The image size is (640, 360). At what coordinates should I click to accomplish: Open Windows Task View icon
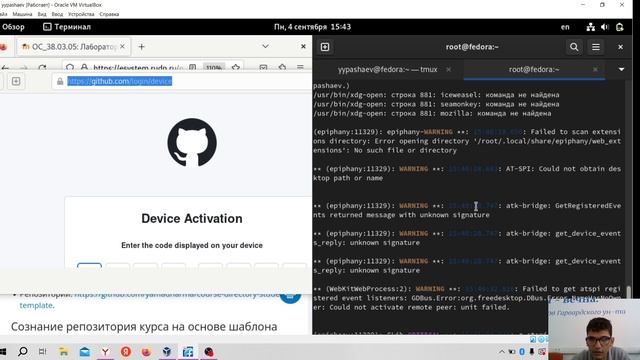click(42, 351)
